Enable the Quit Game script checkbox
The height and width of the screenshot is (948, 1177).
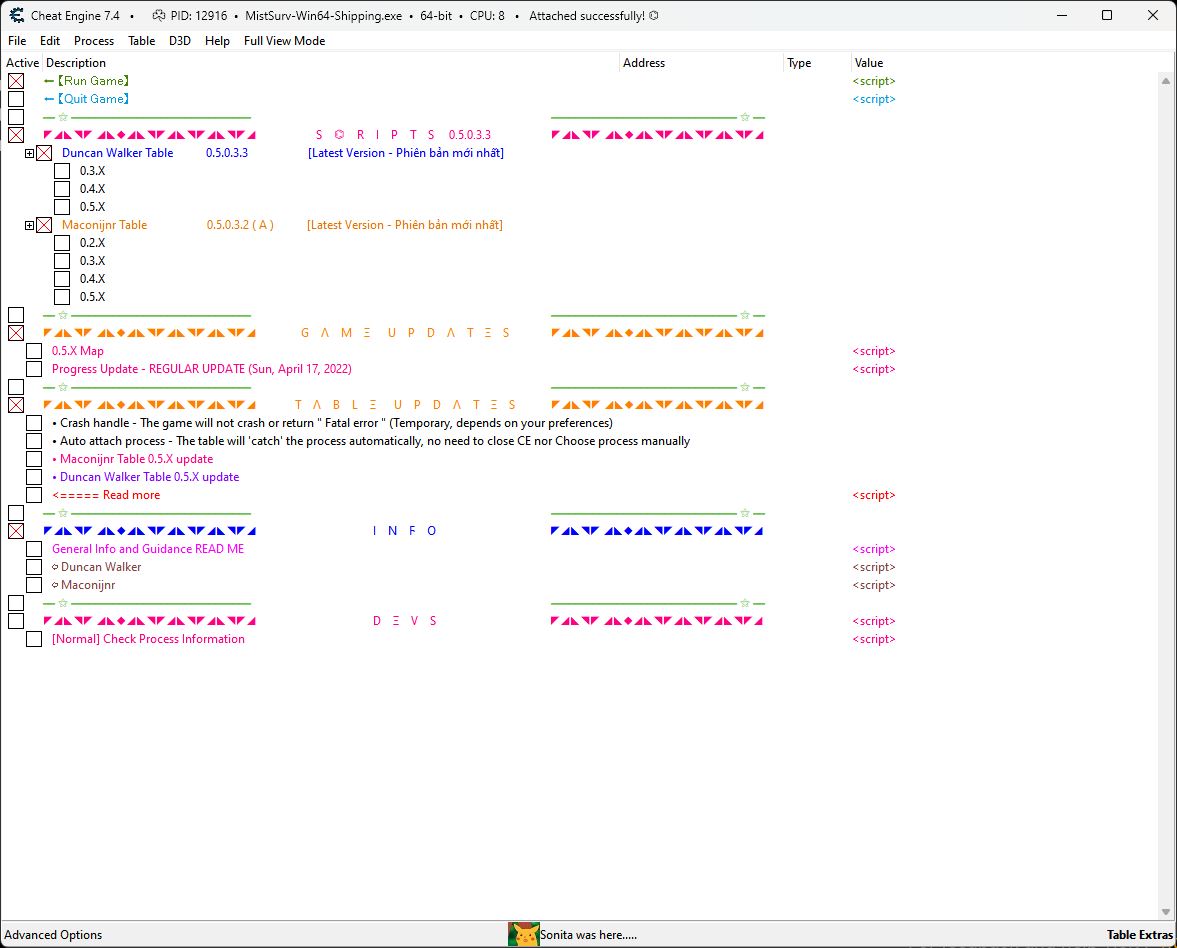(16, 99)
